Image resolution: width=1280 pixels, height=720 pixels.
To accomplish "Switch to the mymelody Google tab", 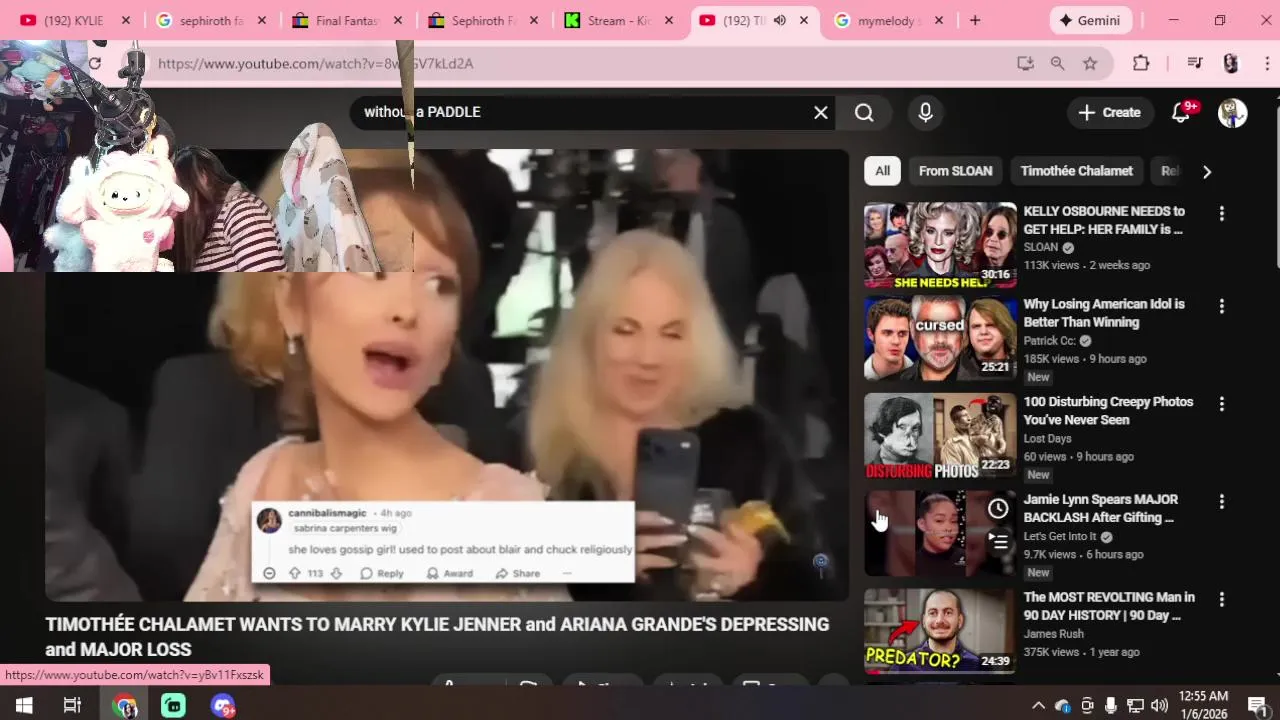I will click(889, 20).
